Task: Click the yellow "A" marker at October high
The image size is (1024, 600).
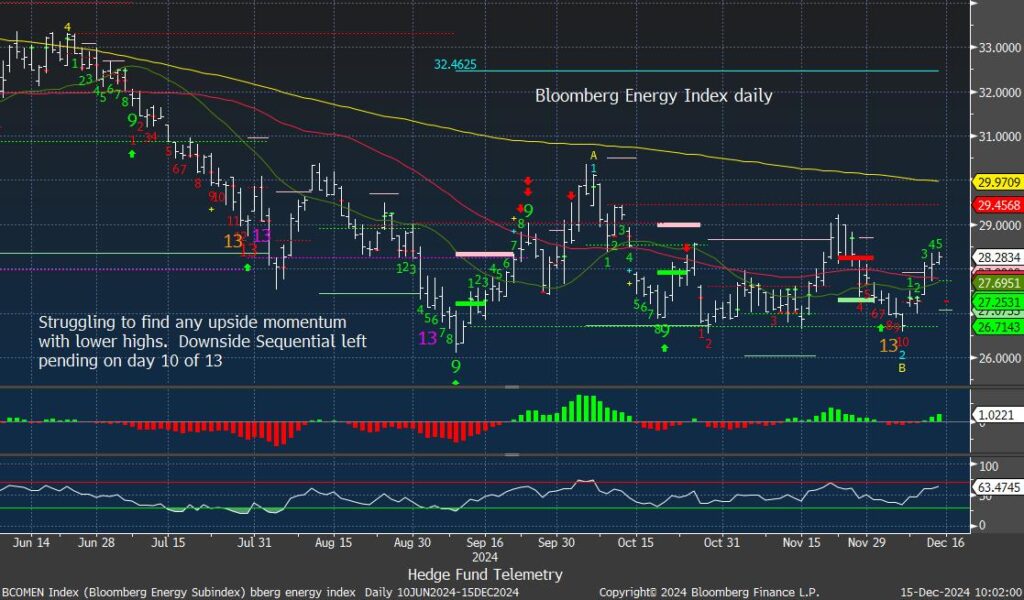Action: [x=594, y=155]
